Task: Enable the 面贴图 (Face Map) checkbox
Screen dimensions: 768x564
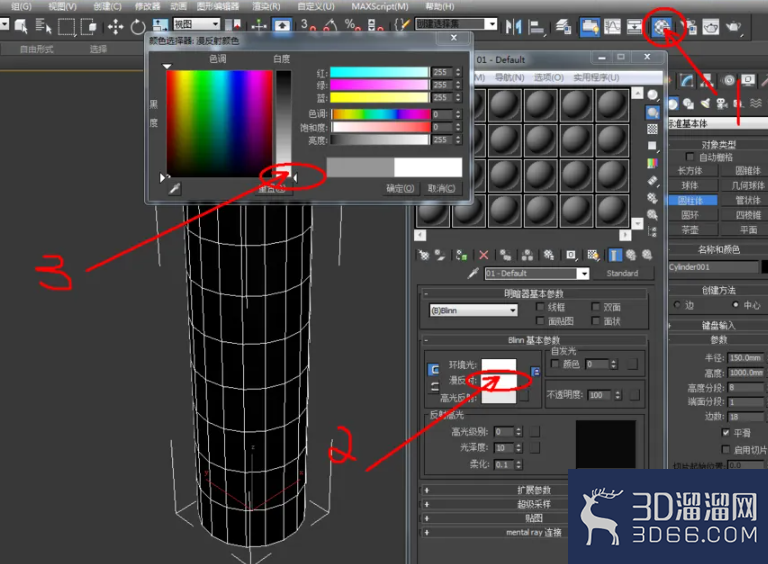Action: (x=540, y=321)
